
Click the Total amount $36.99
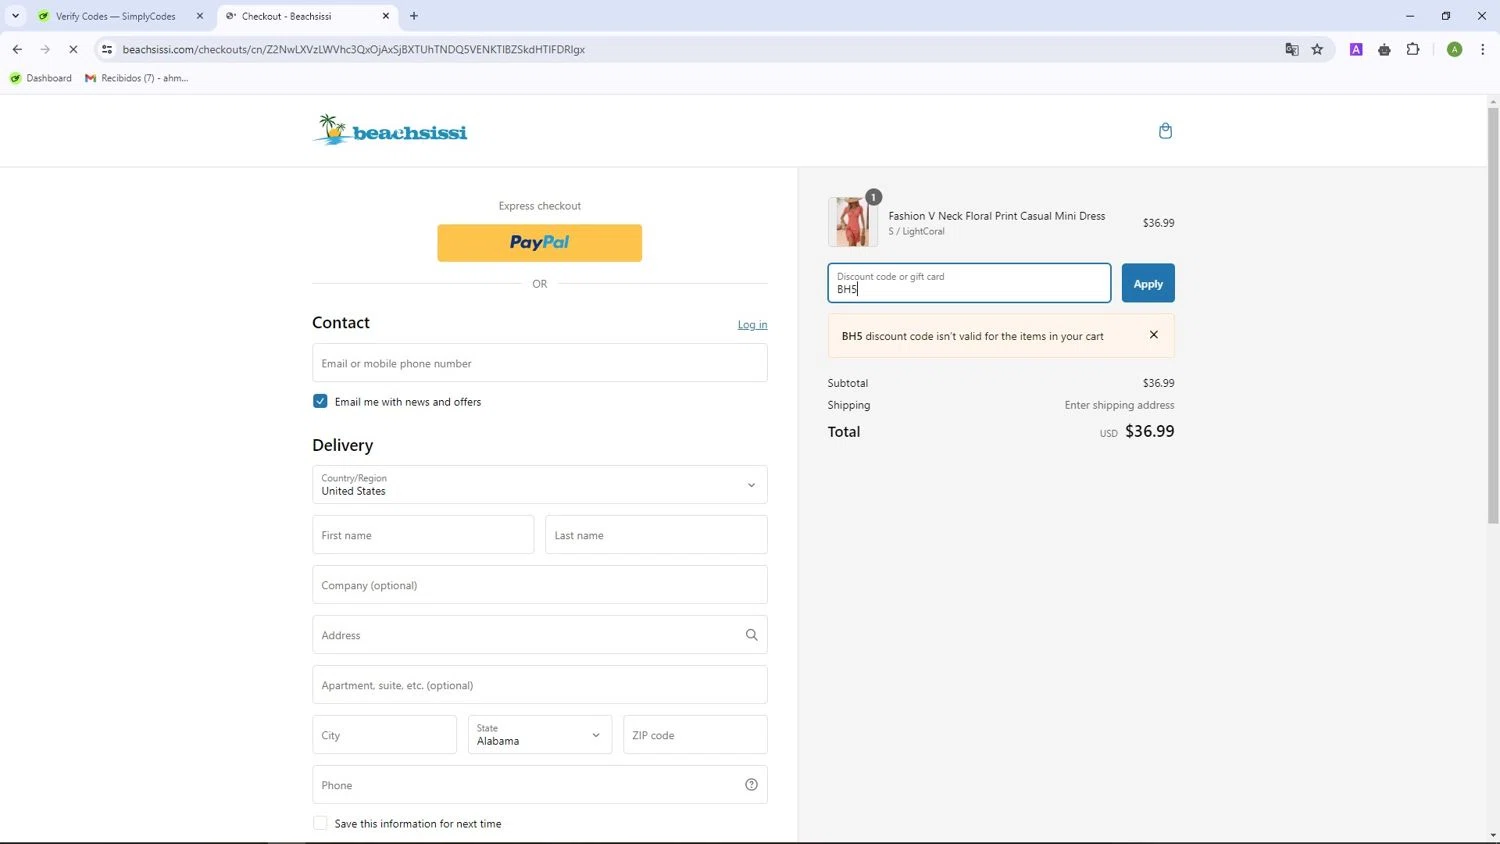(1150, 431)
